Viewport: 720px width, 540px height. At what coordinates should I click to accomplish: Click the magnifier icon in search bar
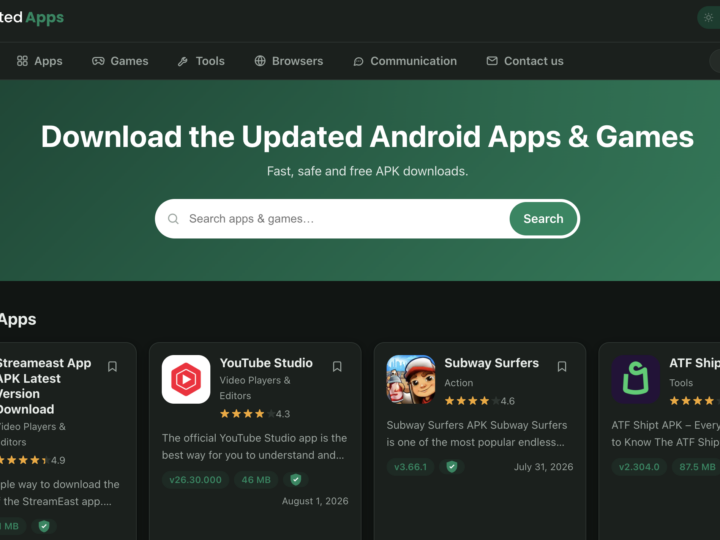click(173, 219)
